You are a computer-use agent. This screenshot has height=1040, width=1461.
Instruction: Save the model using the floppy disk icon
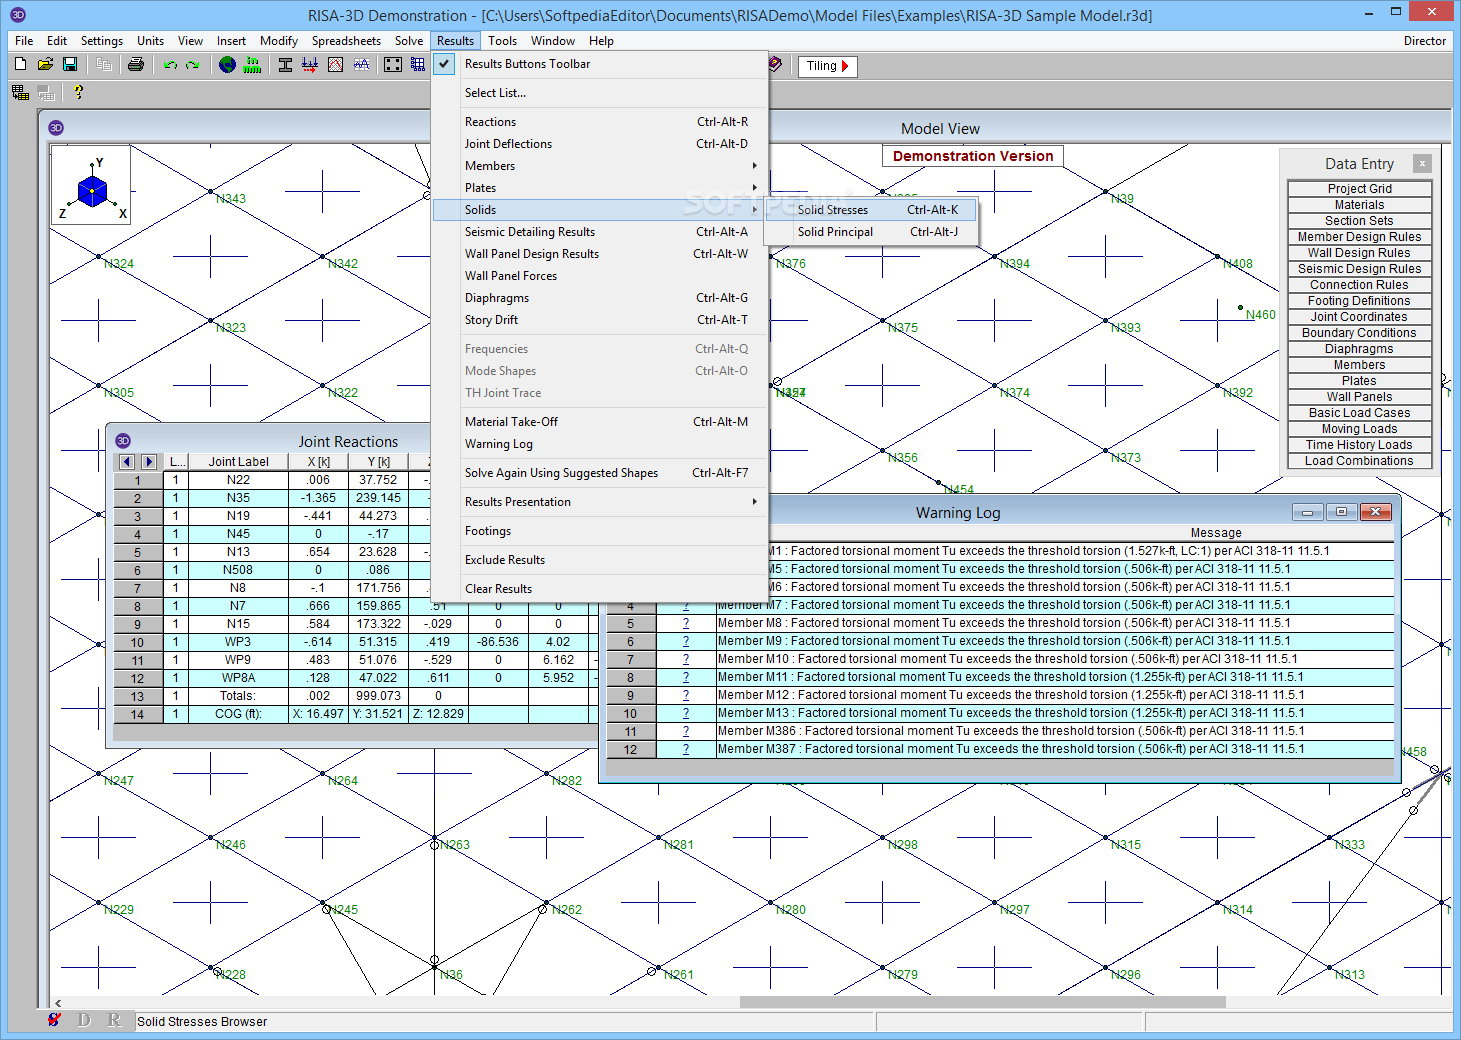tap(70, 64)
